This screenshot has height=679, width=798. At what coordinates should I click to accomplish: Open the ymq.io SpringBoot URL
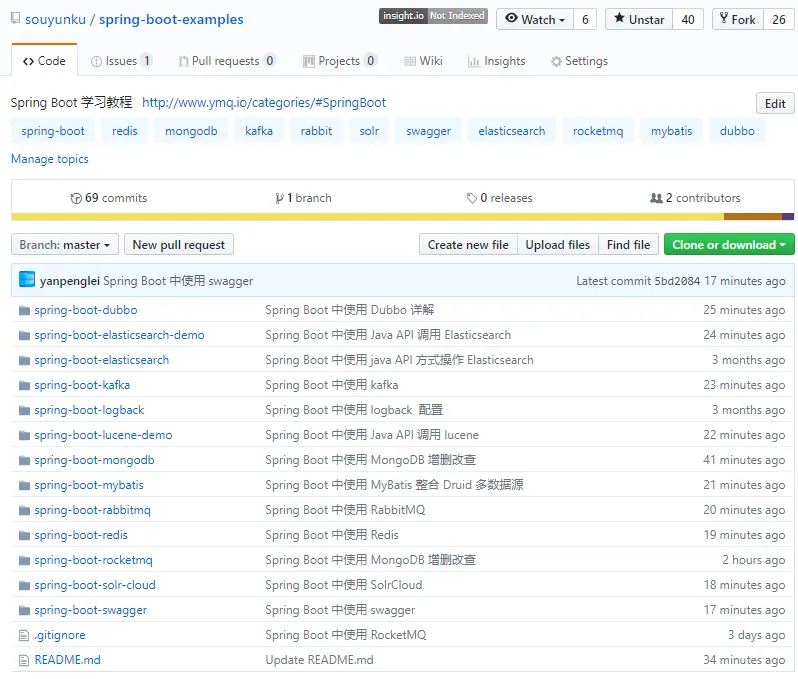[x=264, y=103]
